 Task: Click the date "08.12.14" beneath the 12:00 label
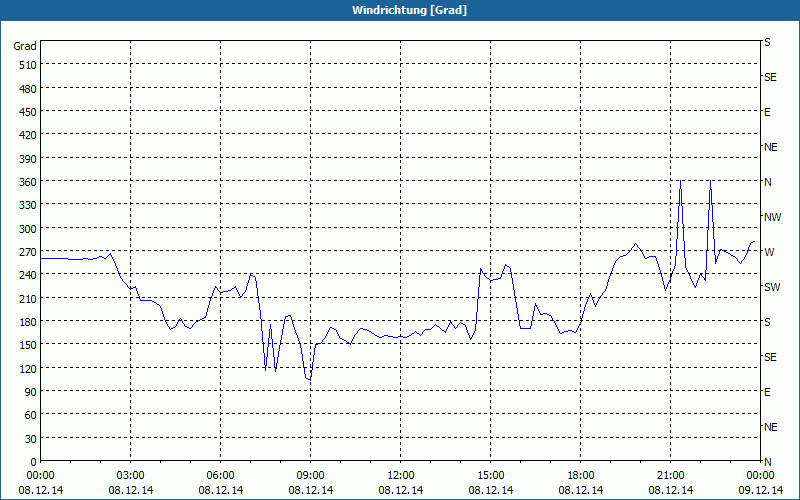coord(401,490)
